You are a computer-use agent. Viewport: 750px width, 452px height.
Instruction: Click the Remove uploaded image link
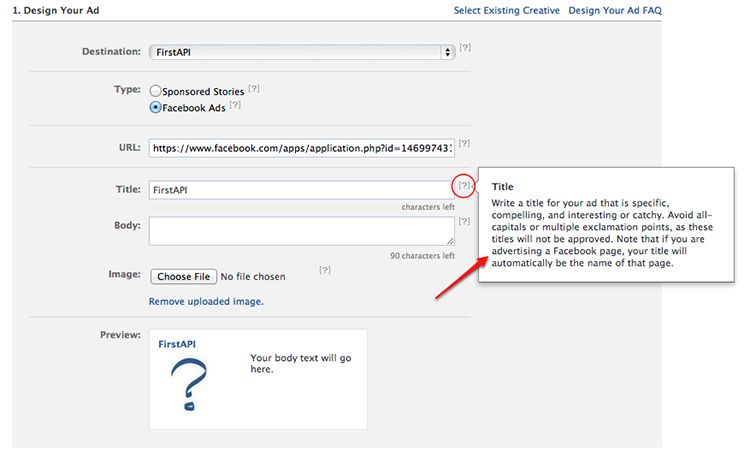tap(206, 301)
